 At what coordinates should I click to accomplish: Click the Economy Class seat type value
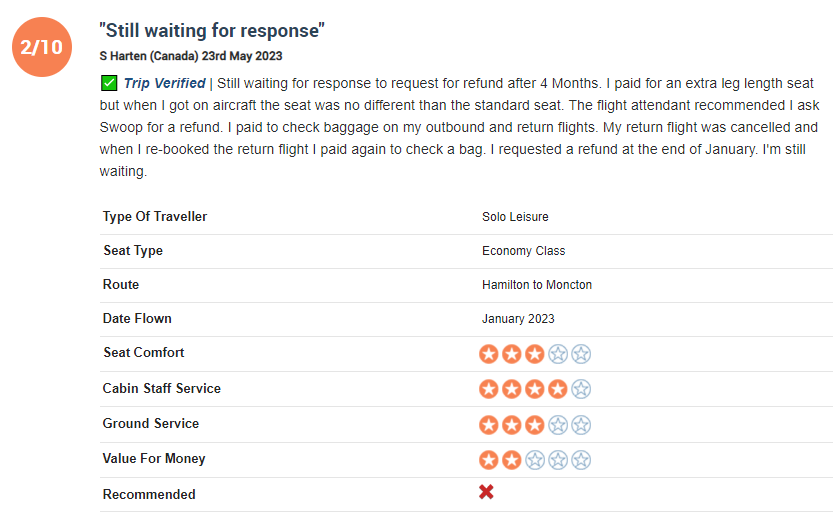(523, 251)
